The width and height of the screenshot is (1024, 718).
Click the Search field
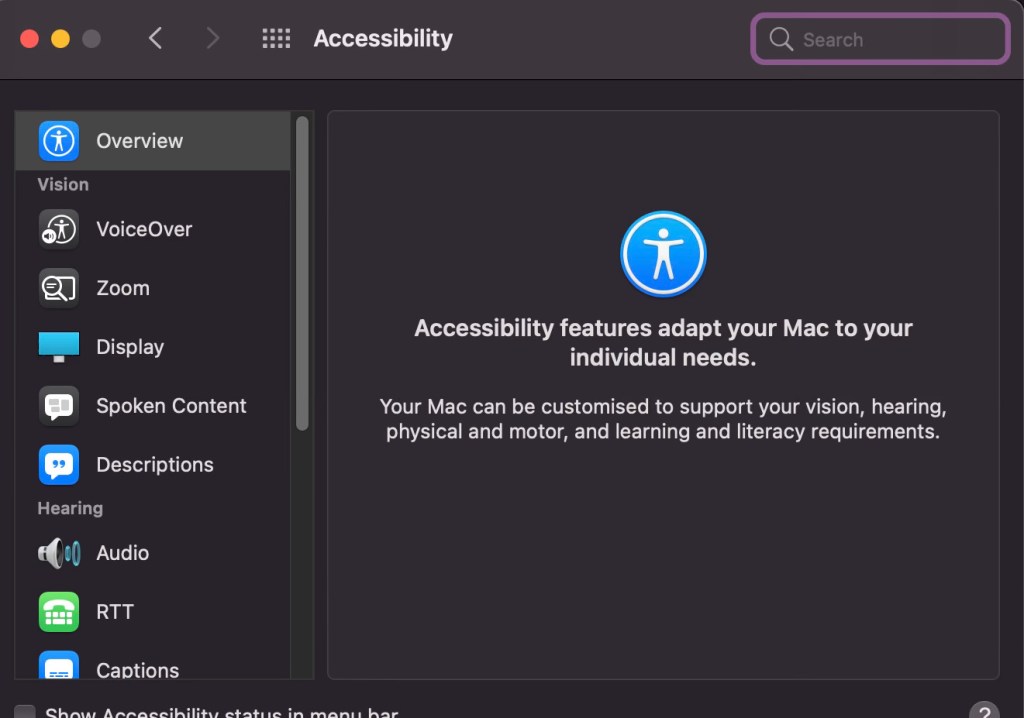click(890, 40)
